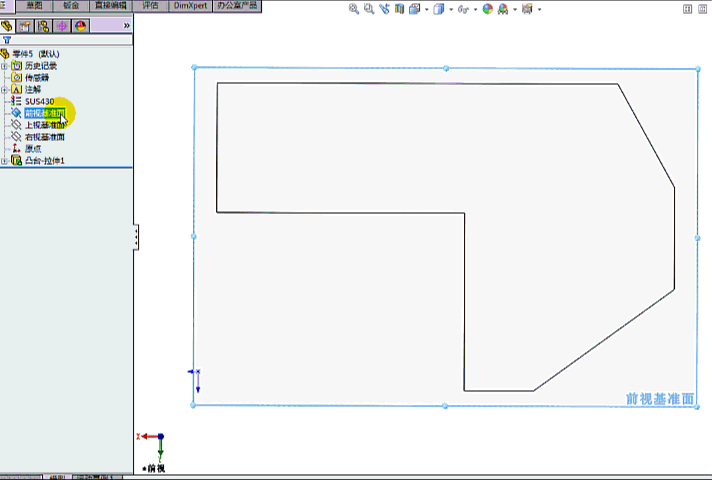Click the SUS430 material icon
This screenshot has height=480, width=712.
(16, 101)
